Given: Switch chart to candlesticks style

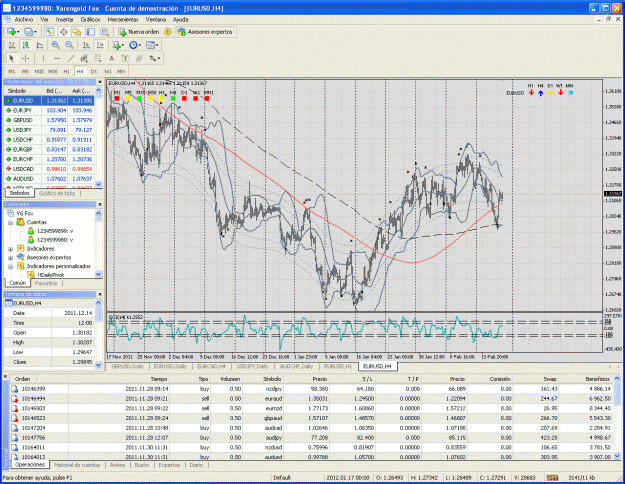Looking at the screenshot, I should point(26,45).
